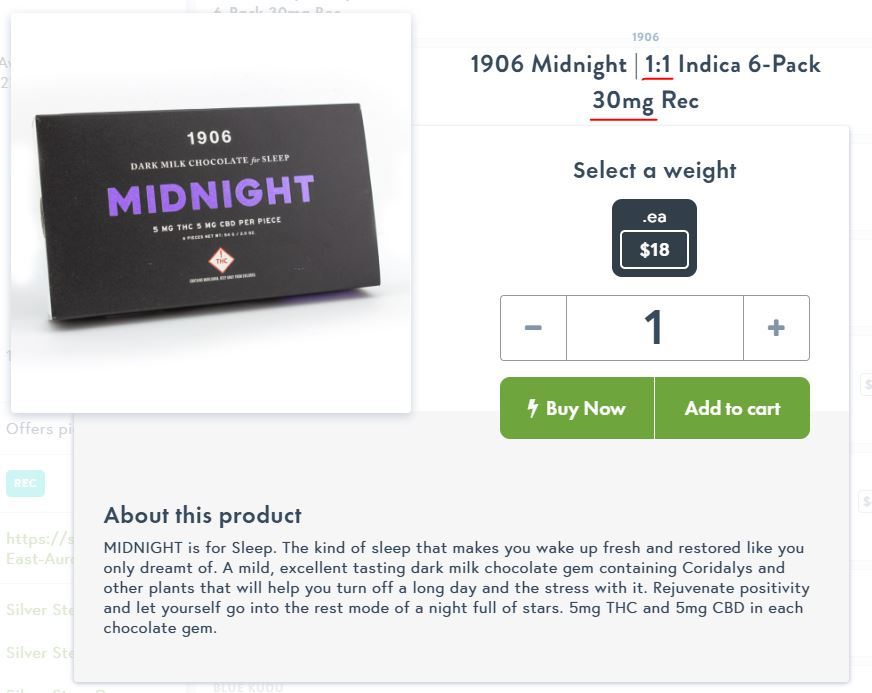This screenshot has height=693, width=872.
Task: Click the first faded Silver Ste link at left
Action: (39, 610)
